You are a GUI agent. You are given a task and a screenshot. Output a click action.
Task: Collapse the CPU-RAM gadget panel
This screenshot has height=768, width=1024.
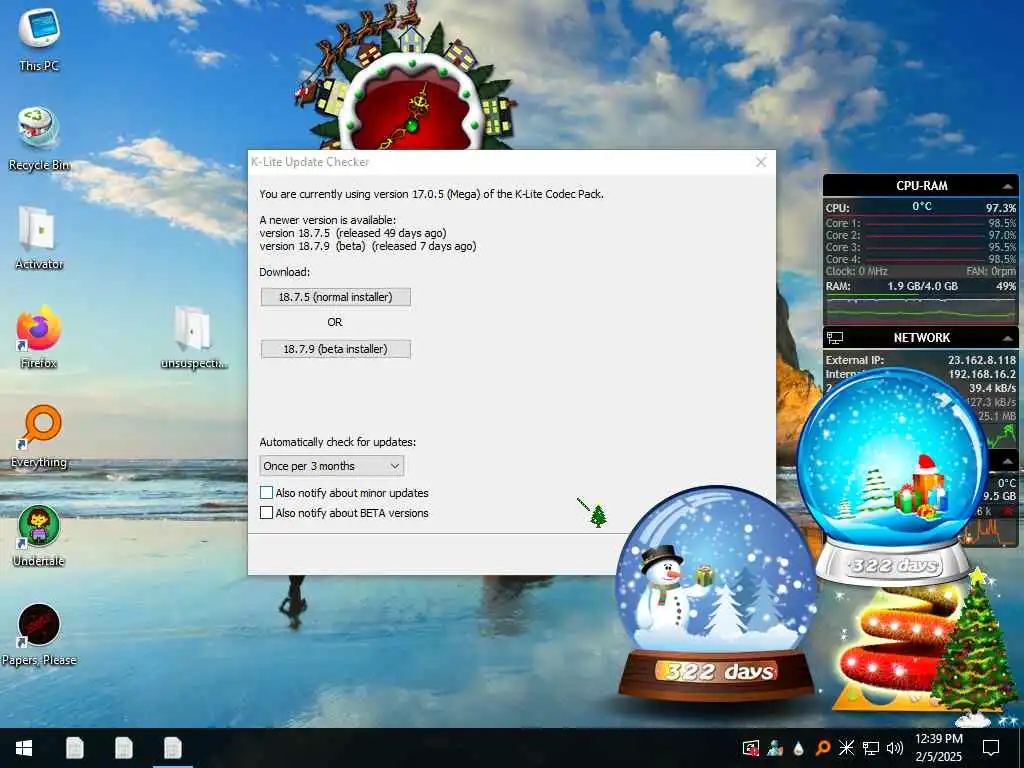(x=1008, y=187)
